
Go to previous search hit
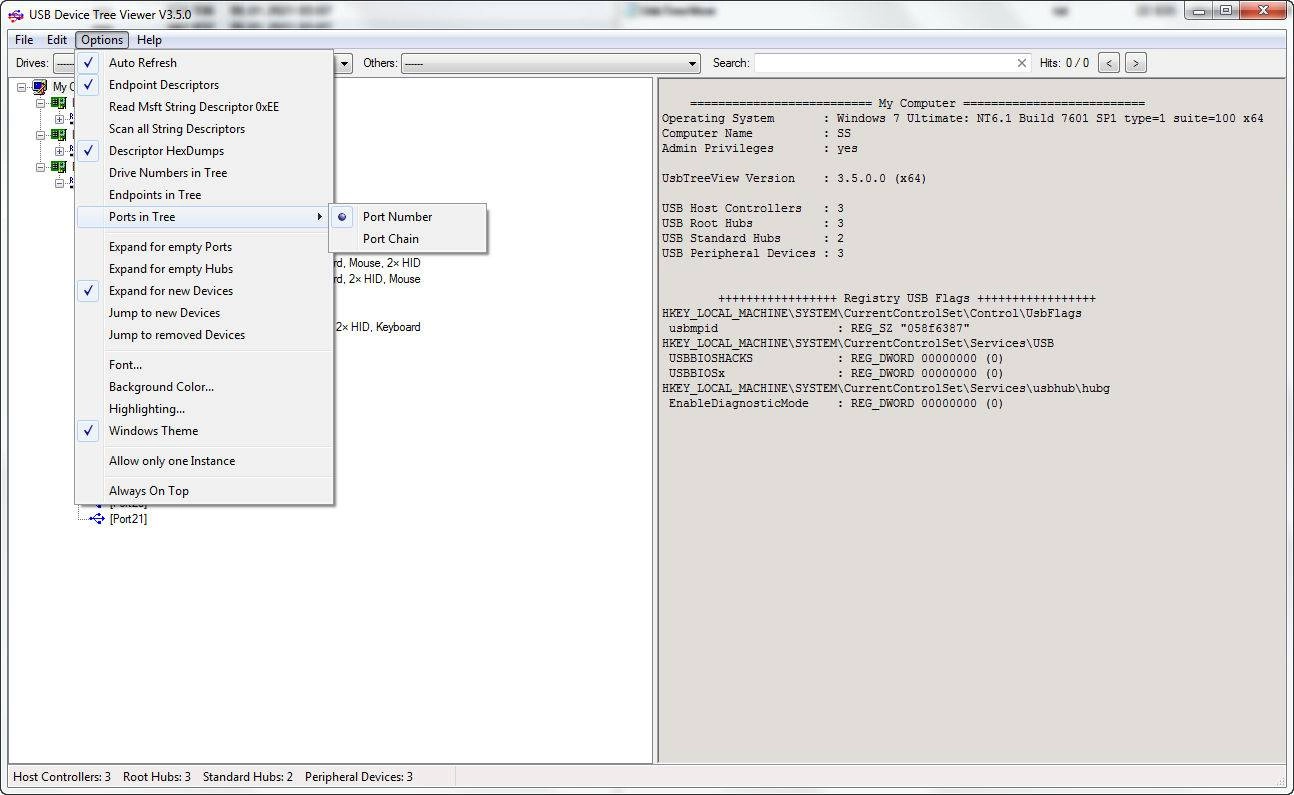click(x=1108, y=63)
